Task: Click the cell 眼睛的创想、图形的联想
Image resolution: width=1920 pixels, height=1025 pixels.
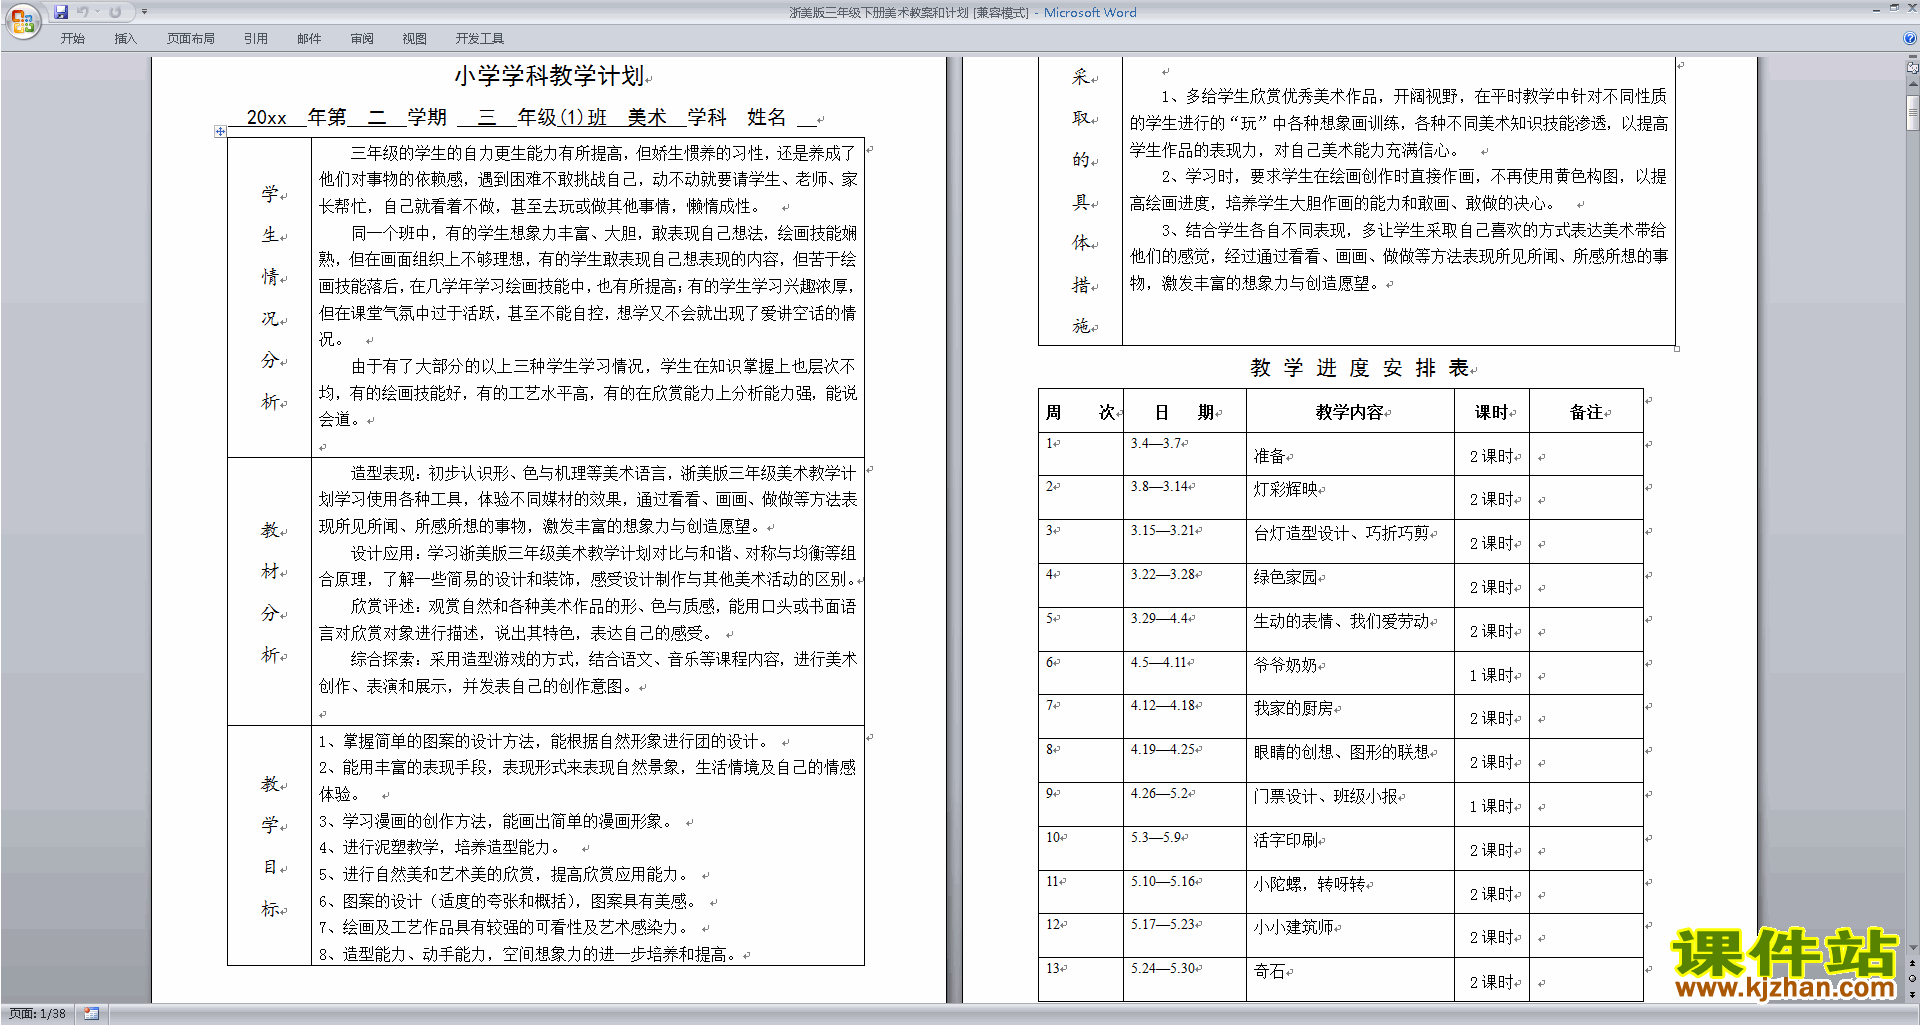Action: pos(1350,760)
